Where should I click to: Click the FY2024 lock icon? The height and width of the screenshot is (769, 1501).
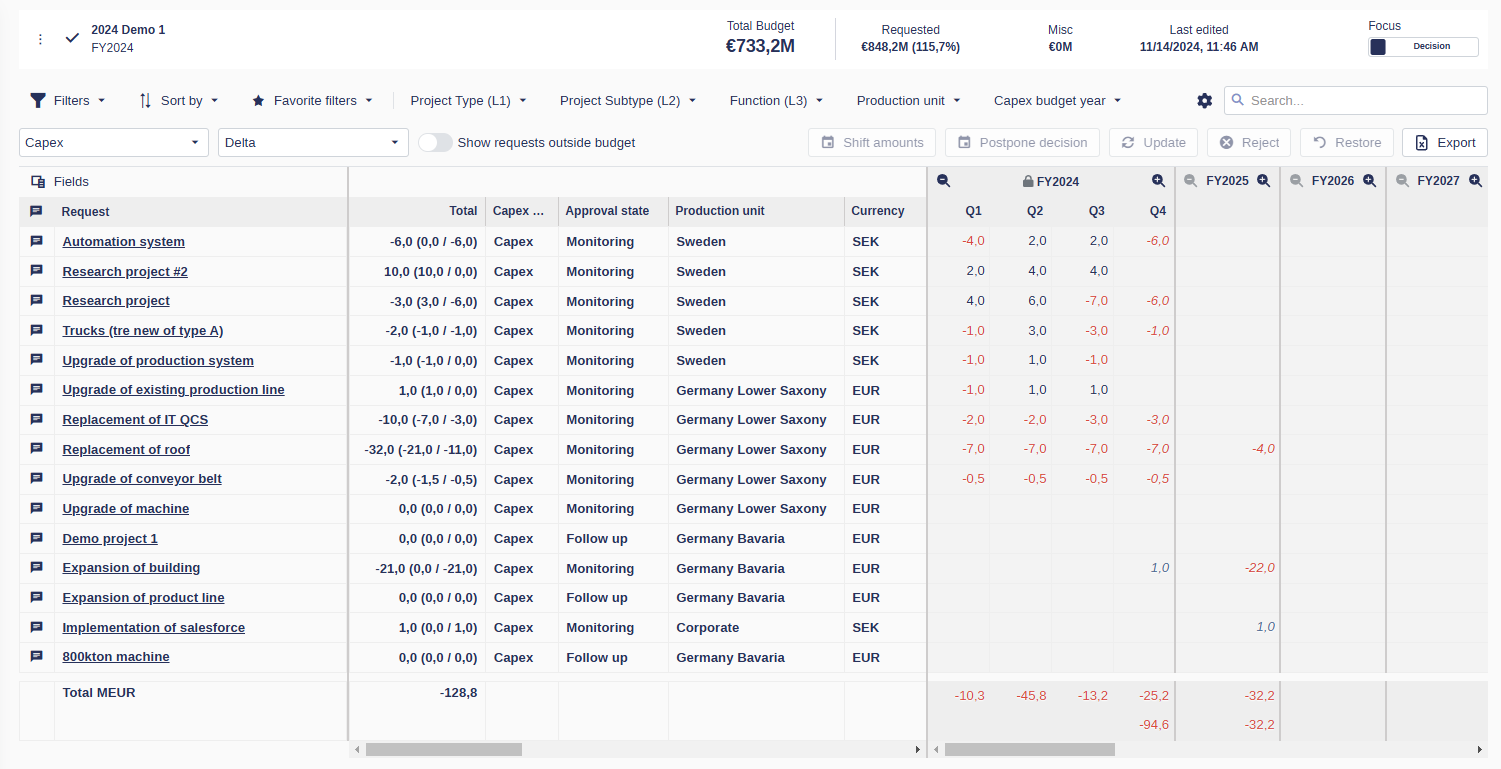coord(1028,182)
